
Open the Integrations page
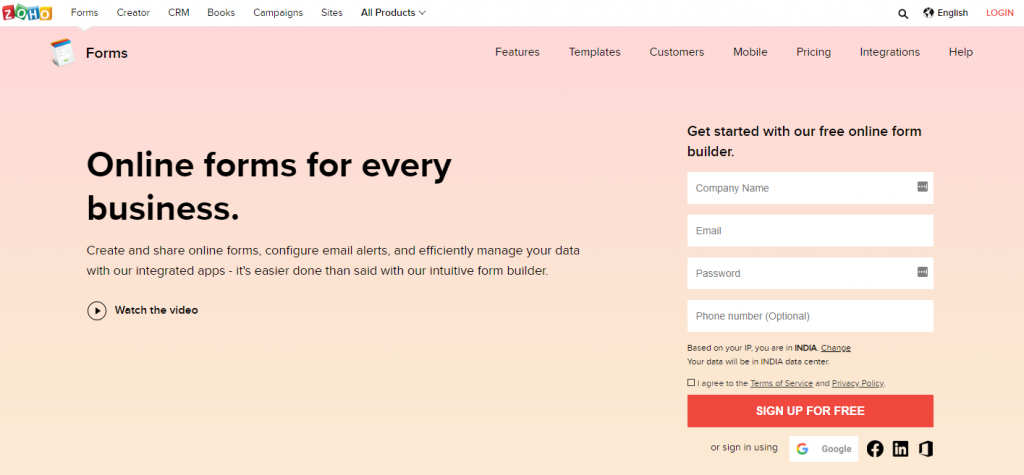click(x=889, y=52)
